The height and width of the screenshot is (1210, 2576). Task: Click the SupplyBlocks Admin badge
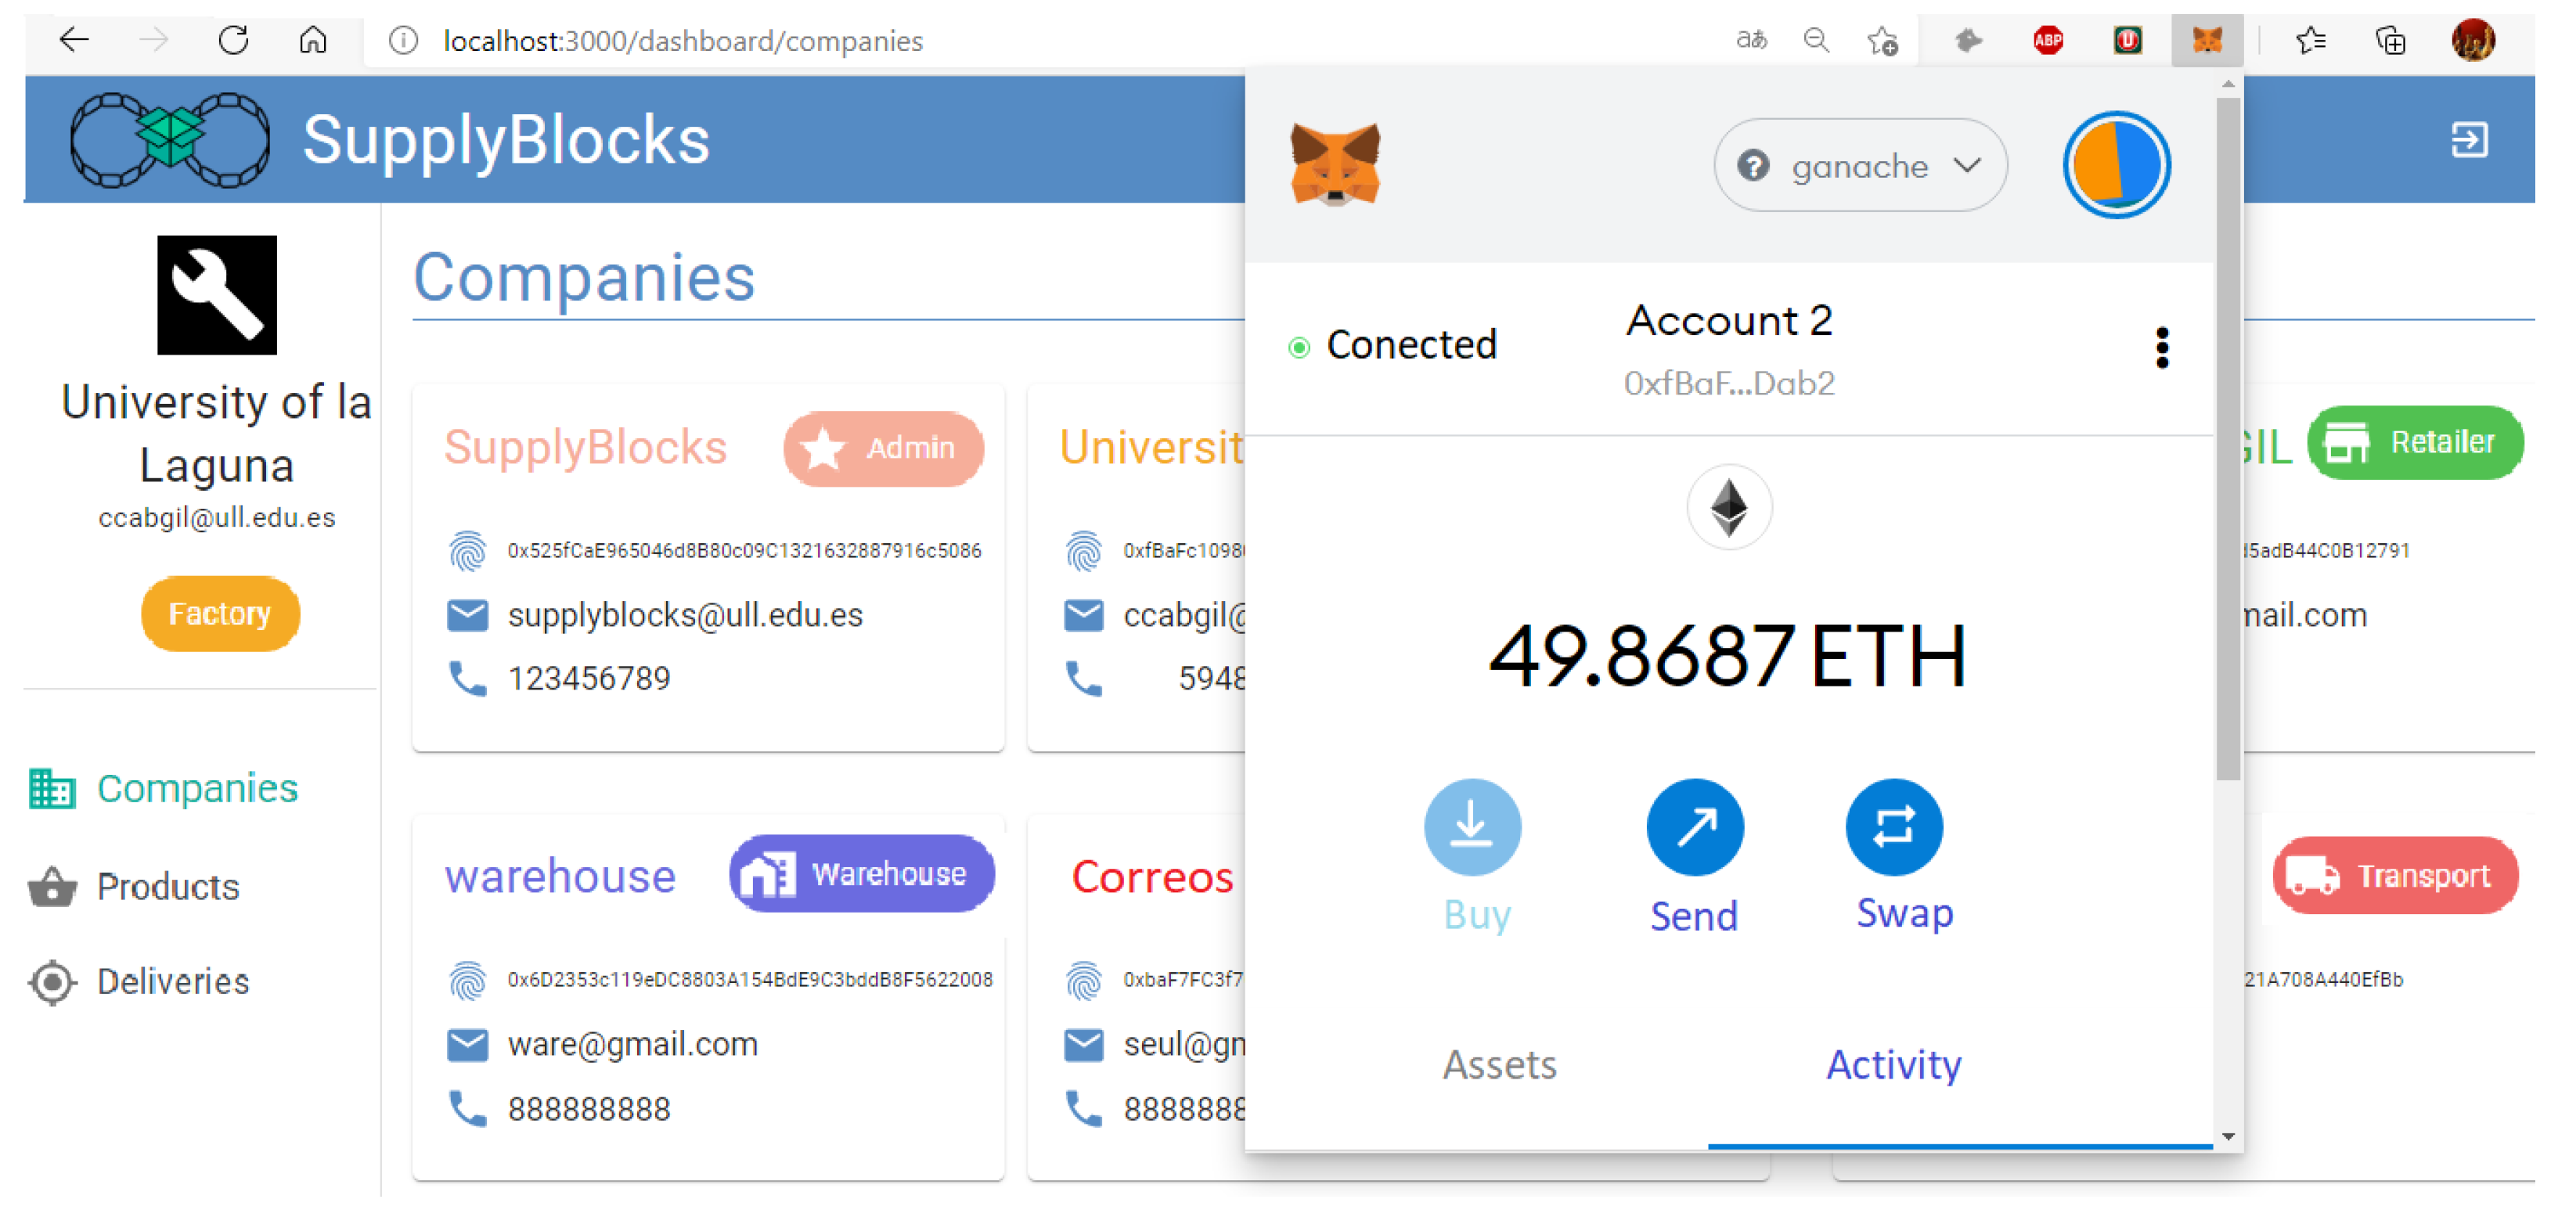tap(883, 448)
